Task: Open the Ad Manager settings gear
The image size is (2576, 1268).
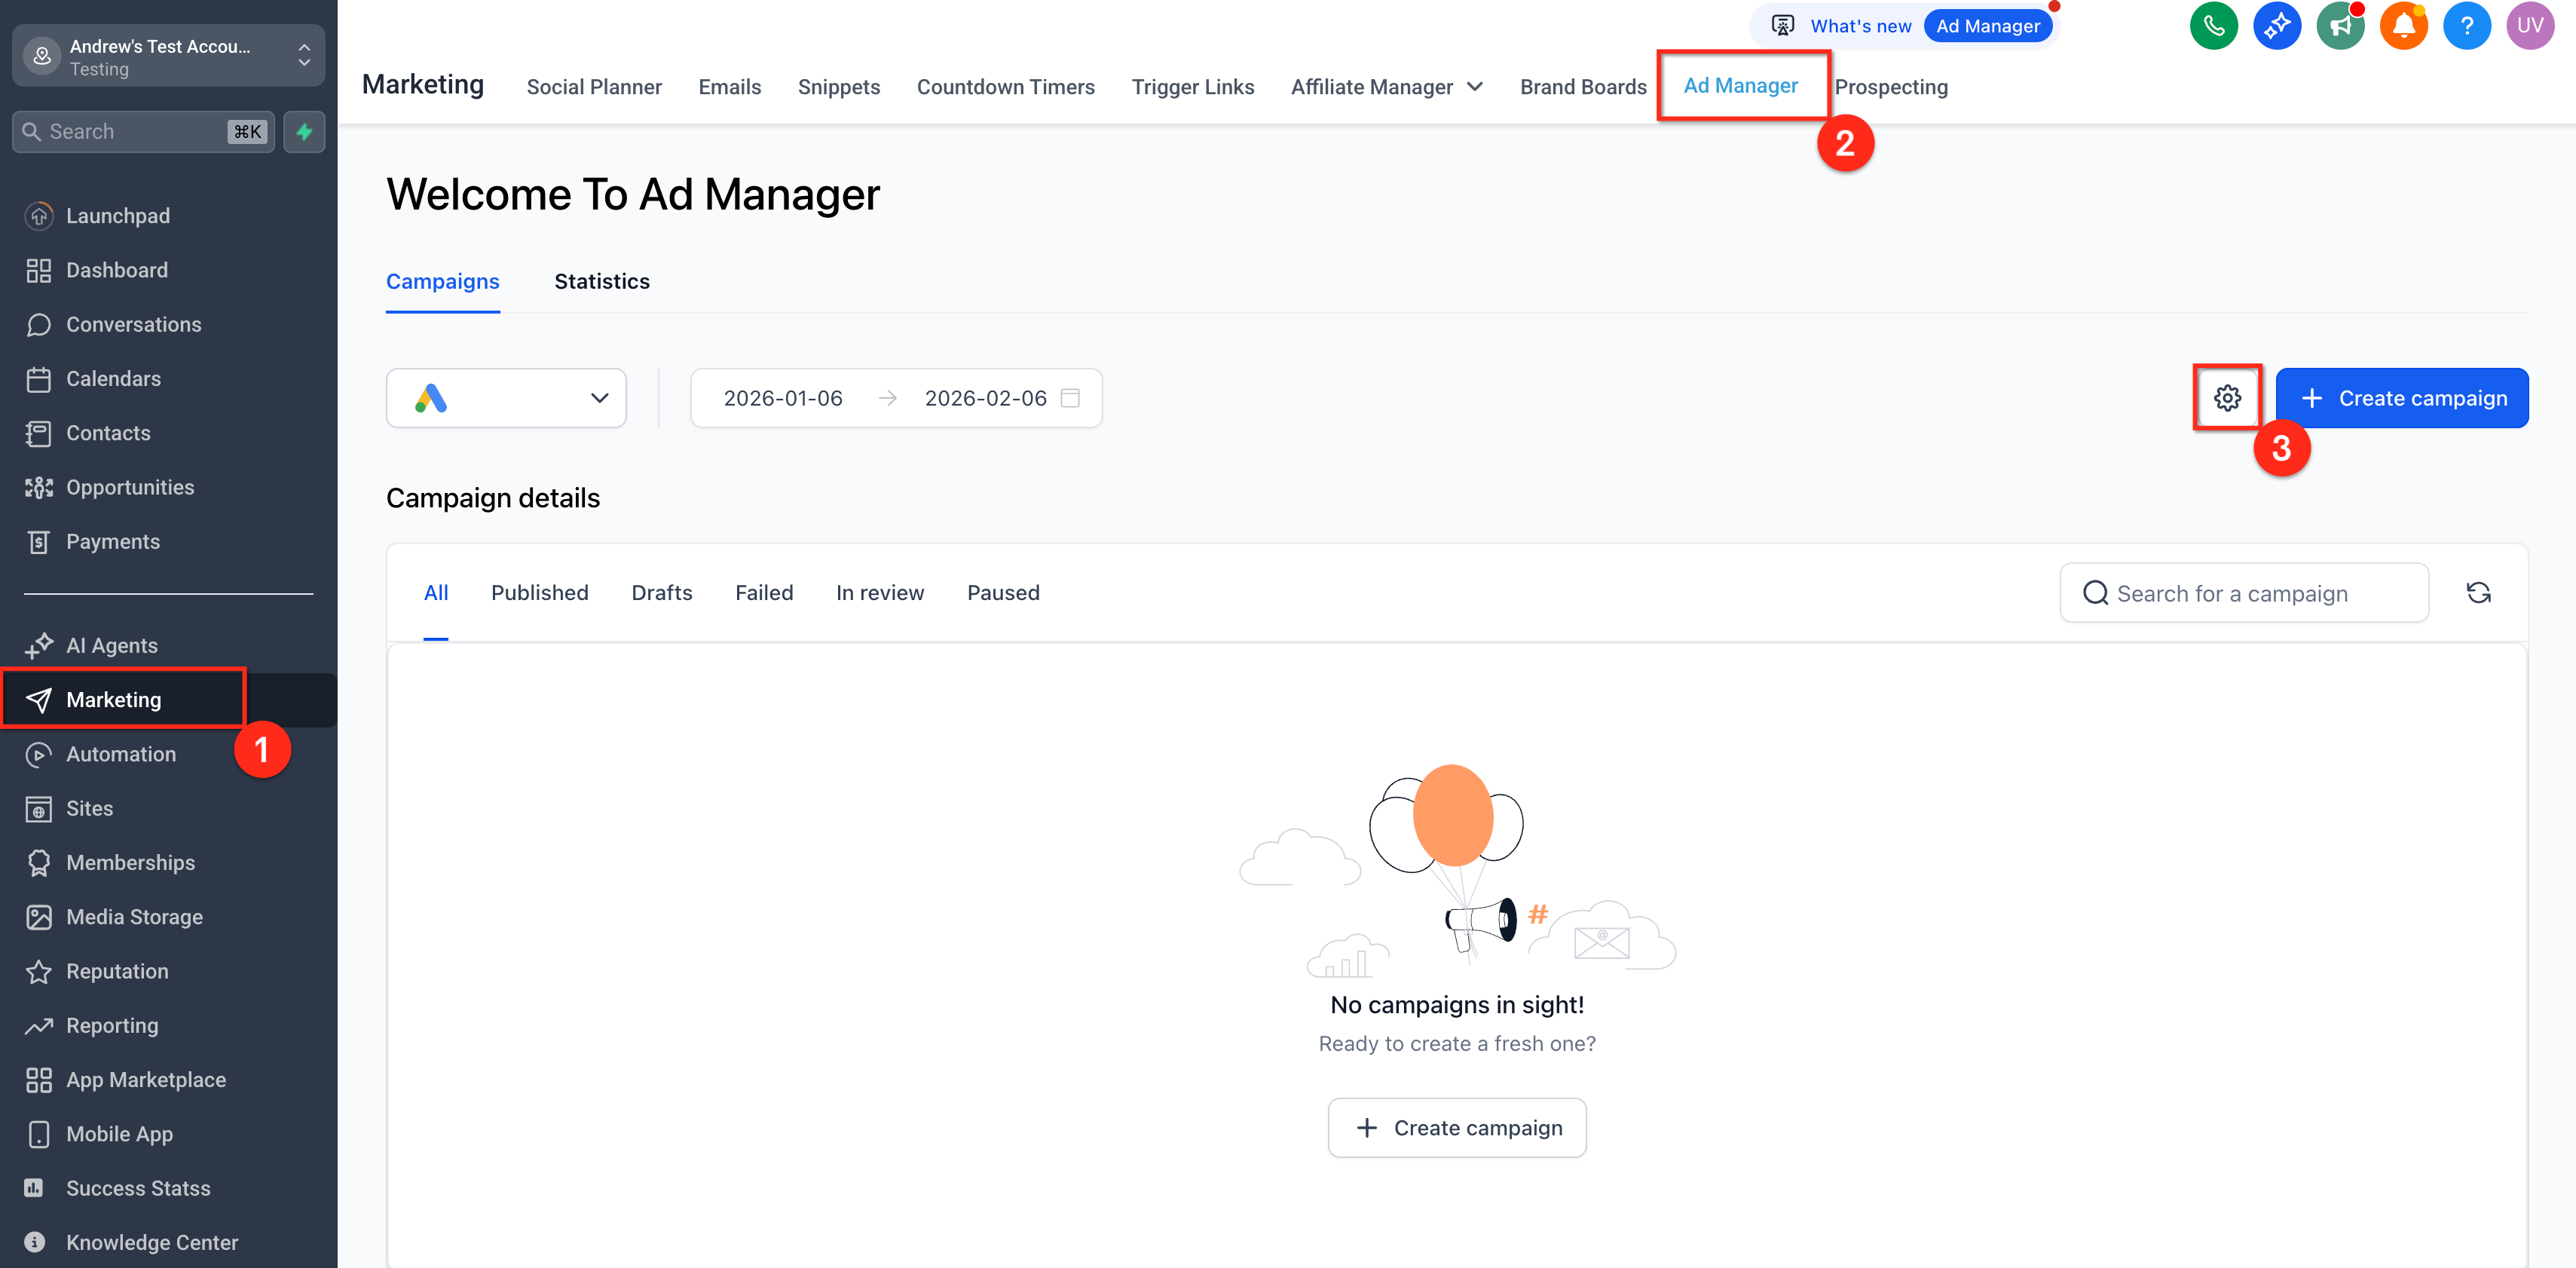Action: (2227, 398)
